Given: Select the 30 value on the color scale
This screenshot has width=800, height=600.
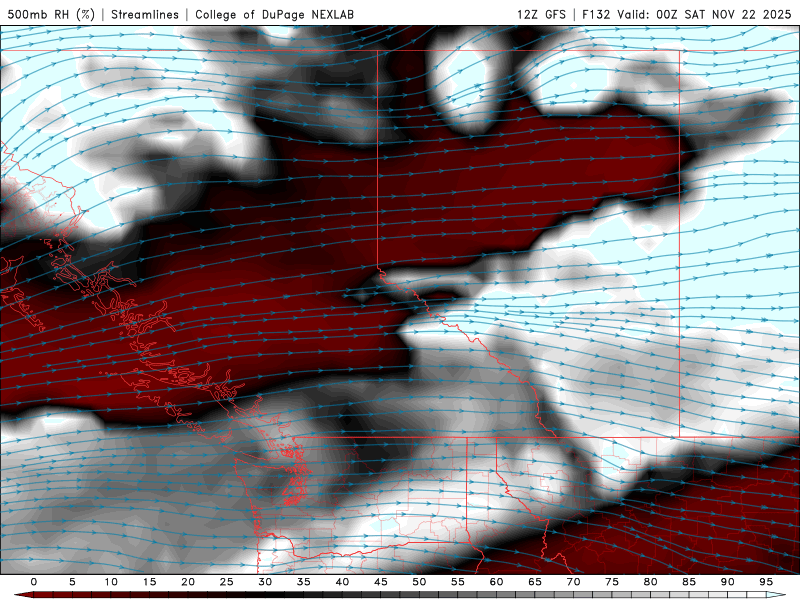Looking at the screenshot, I should (265, 582).
